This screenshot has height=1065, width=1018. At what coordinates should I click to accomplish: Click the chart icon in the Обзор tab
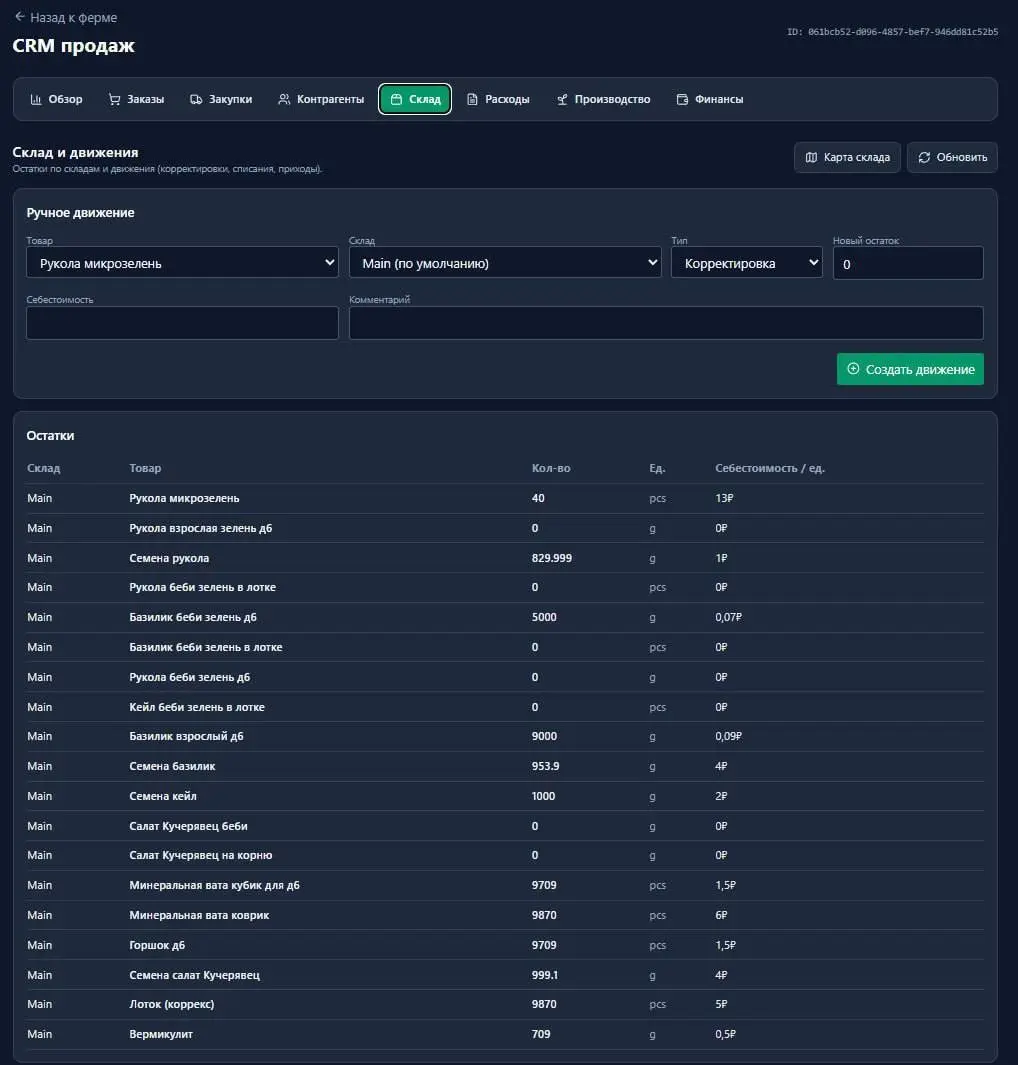[36, 99]
